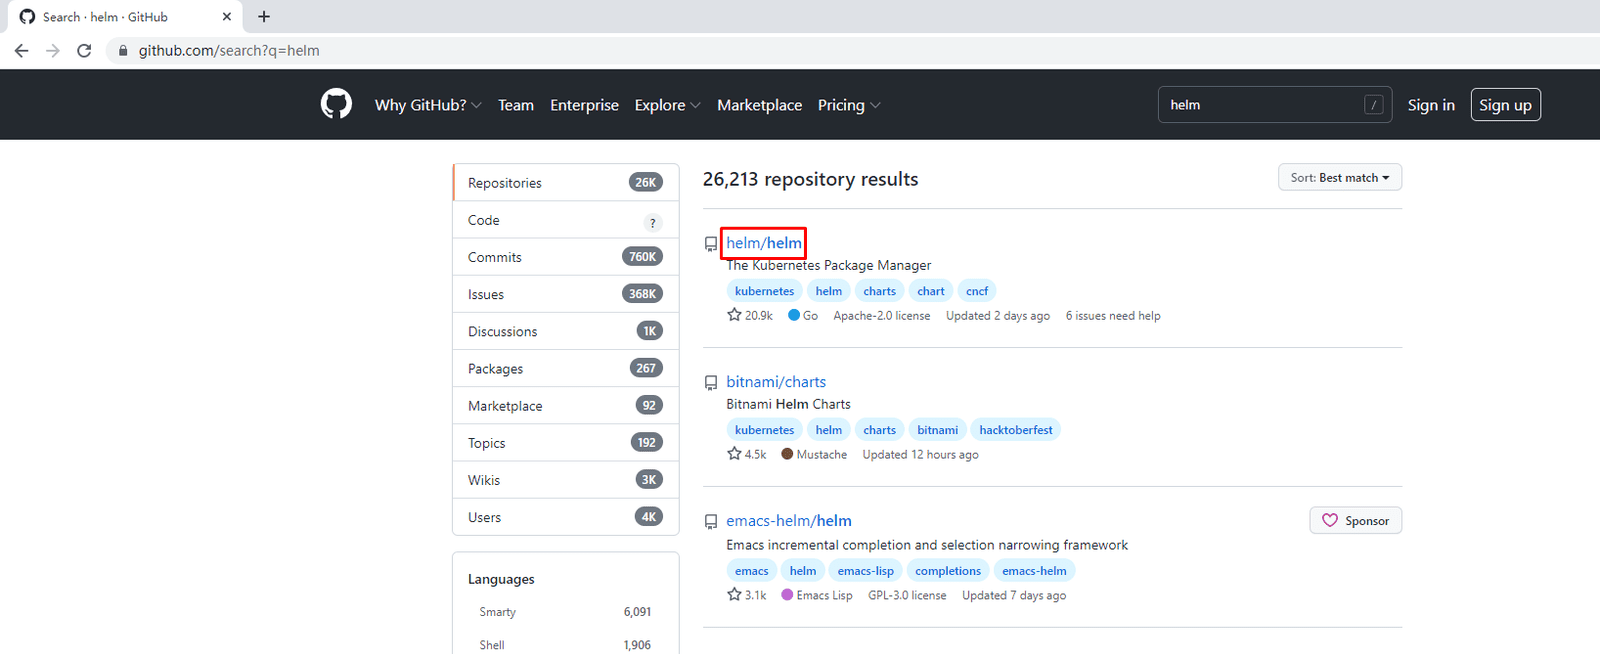
Task: Expand the Explore dropdown menu
Action: tap(667, 105)
